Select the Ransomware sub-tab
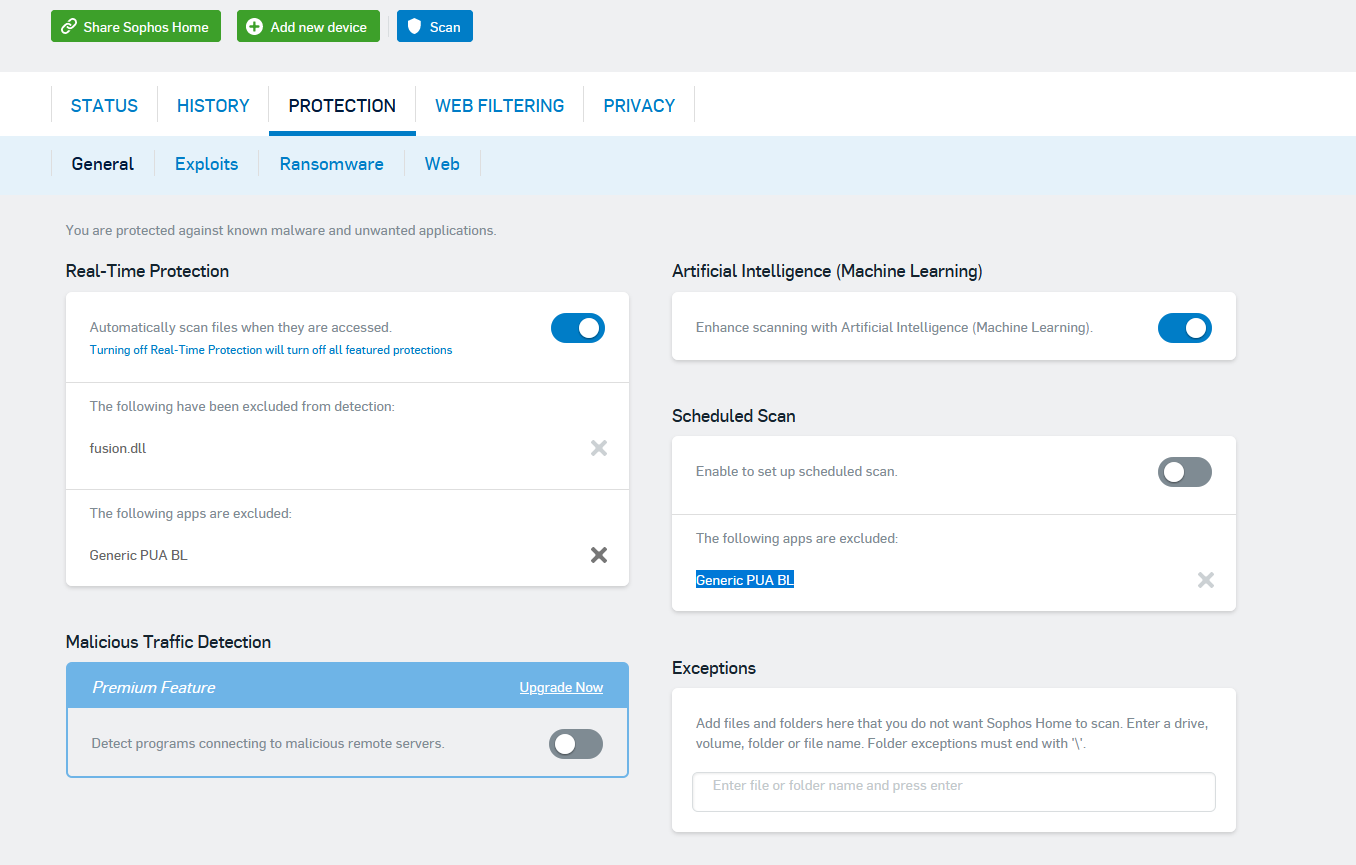The image size is (1356, 865). coord(331,164)
